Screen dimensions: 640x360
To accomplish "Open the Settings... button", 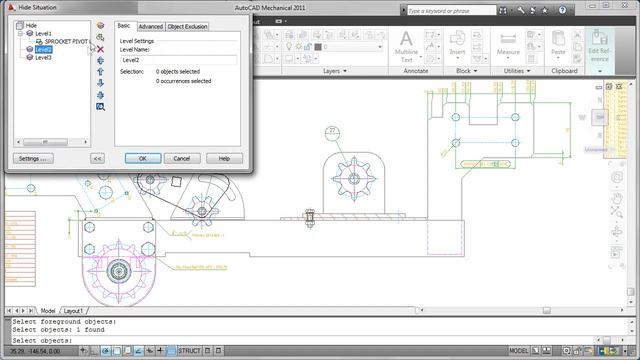I will point(33,158).
